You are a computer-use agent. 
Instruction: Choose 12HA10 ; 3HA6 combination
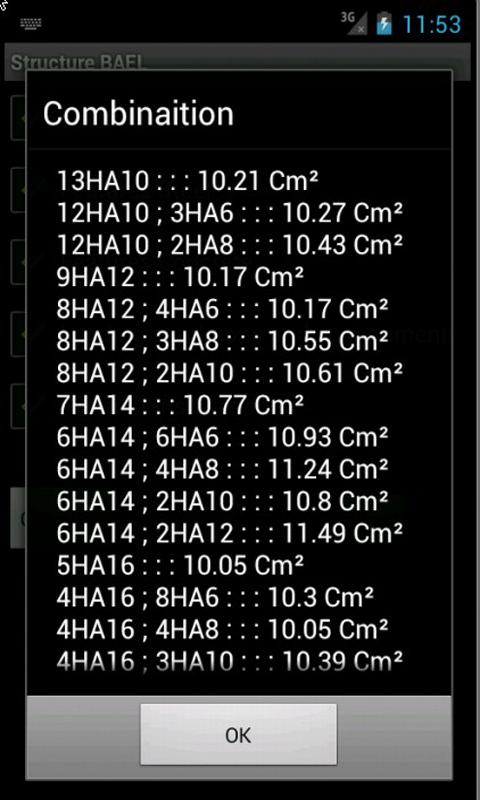tap(230, 213)
